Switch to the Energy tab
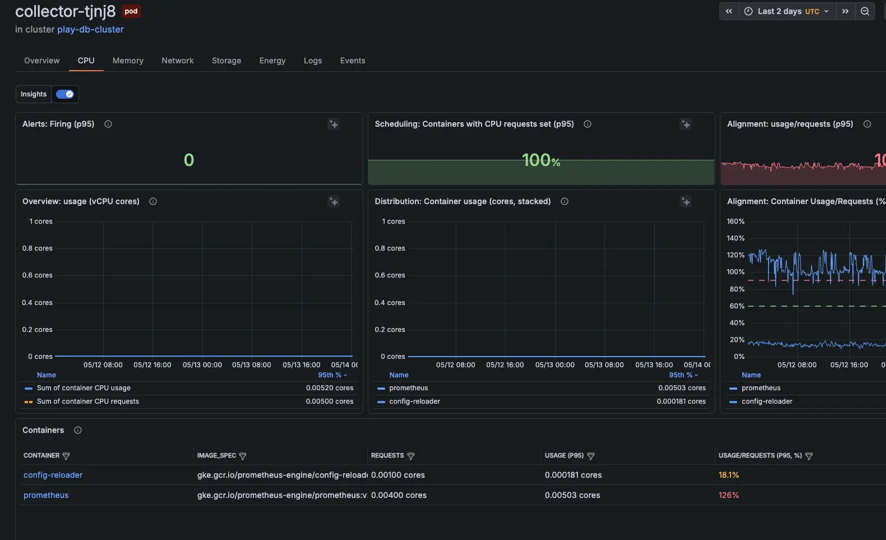The width and height of the screenshot is (886, 540). tap(272, 60)
